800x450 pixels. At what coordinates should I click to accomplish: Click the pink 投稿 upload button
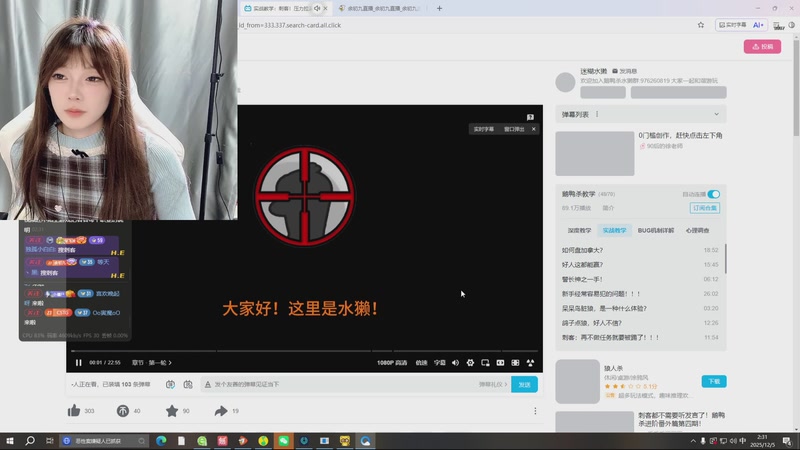tap(762, 46)
